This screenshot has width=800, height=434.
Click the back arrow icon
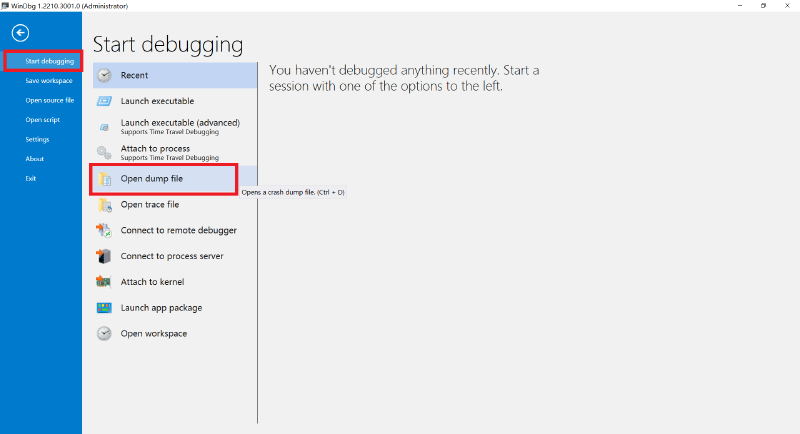pyautogui.click(x=20, y=33)
